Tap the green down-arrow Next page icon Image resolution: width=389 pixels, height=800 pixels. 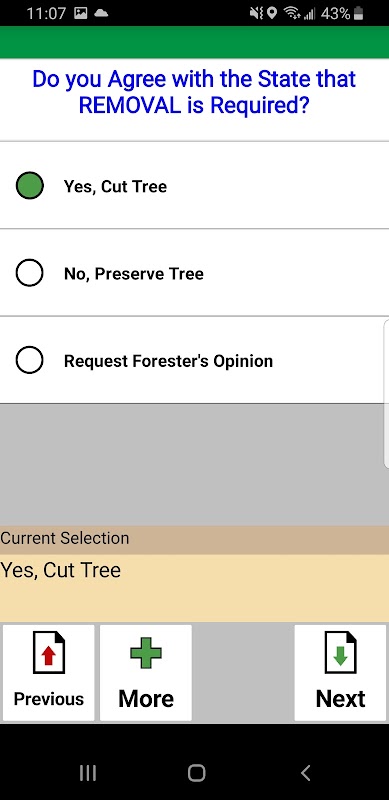(x=341, y=653)
